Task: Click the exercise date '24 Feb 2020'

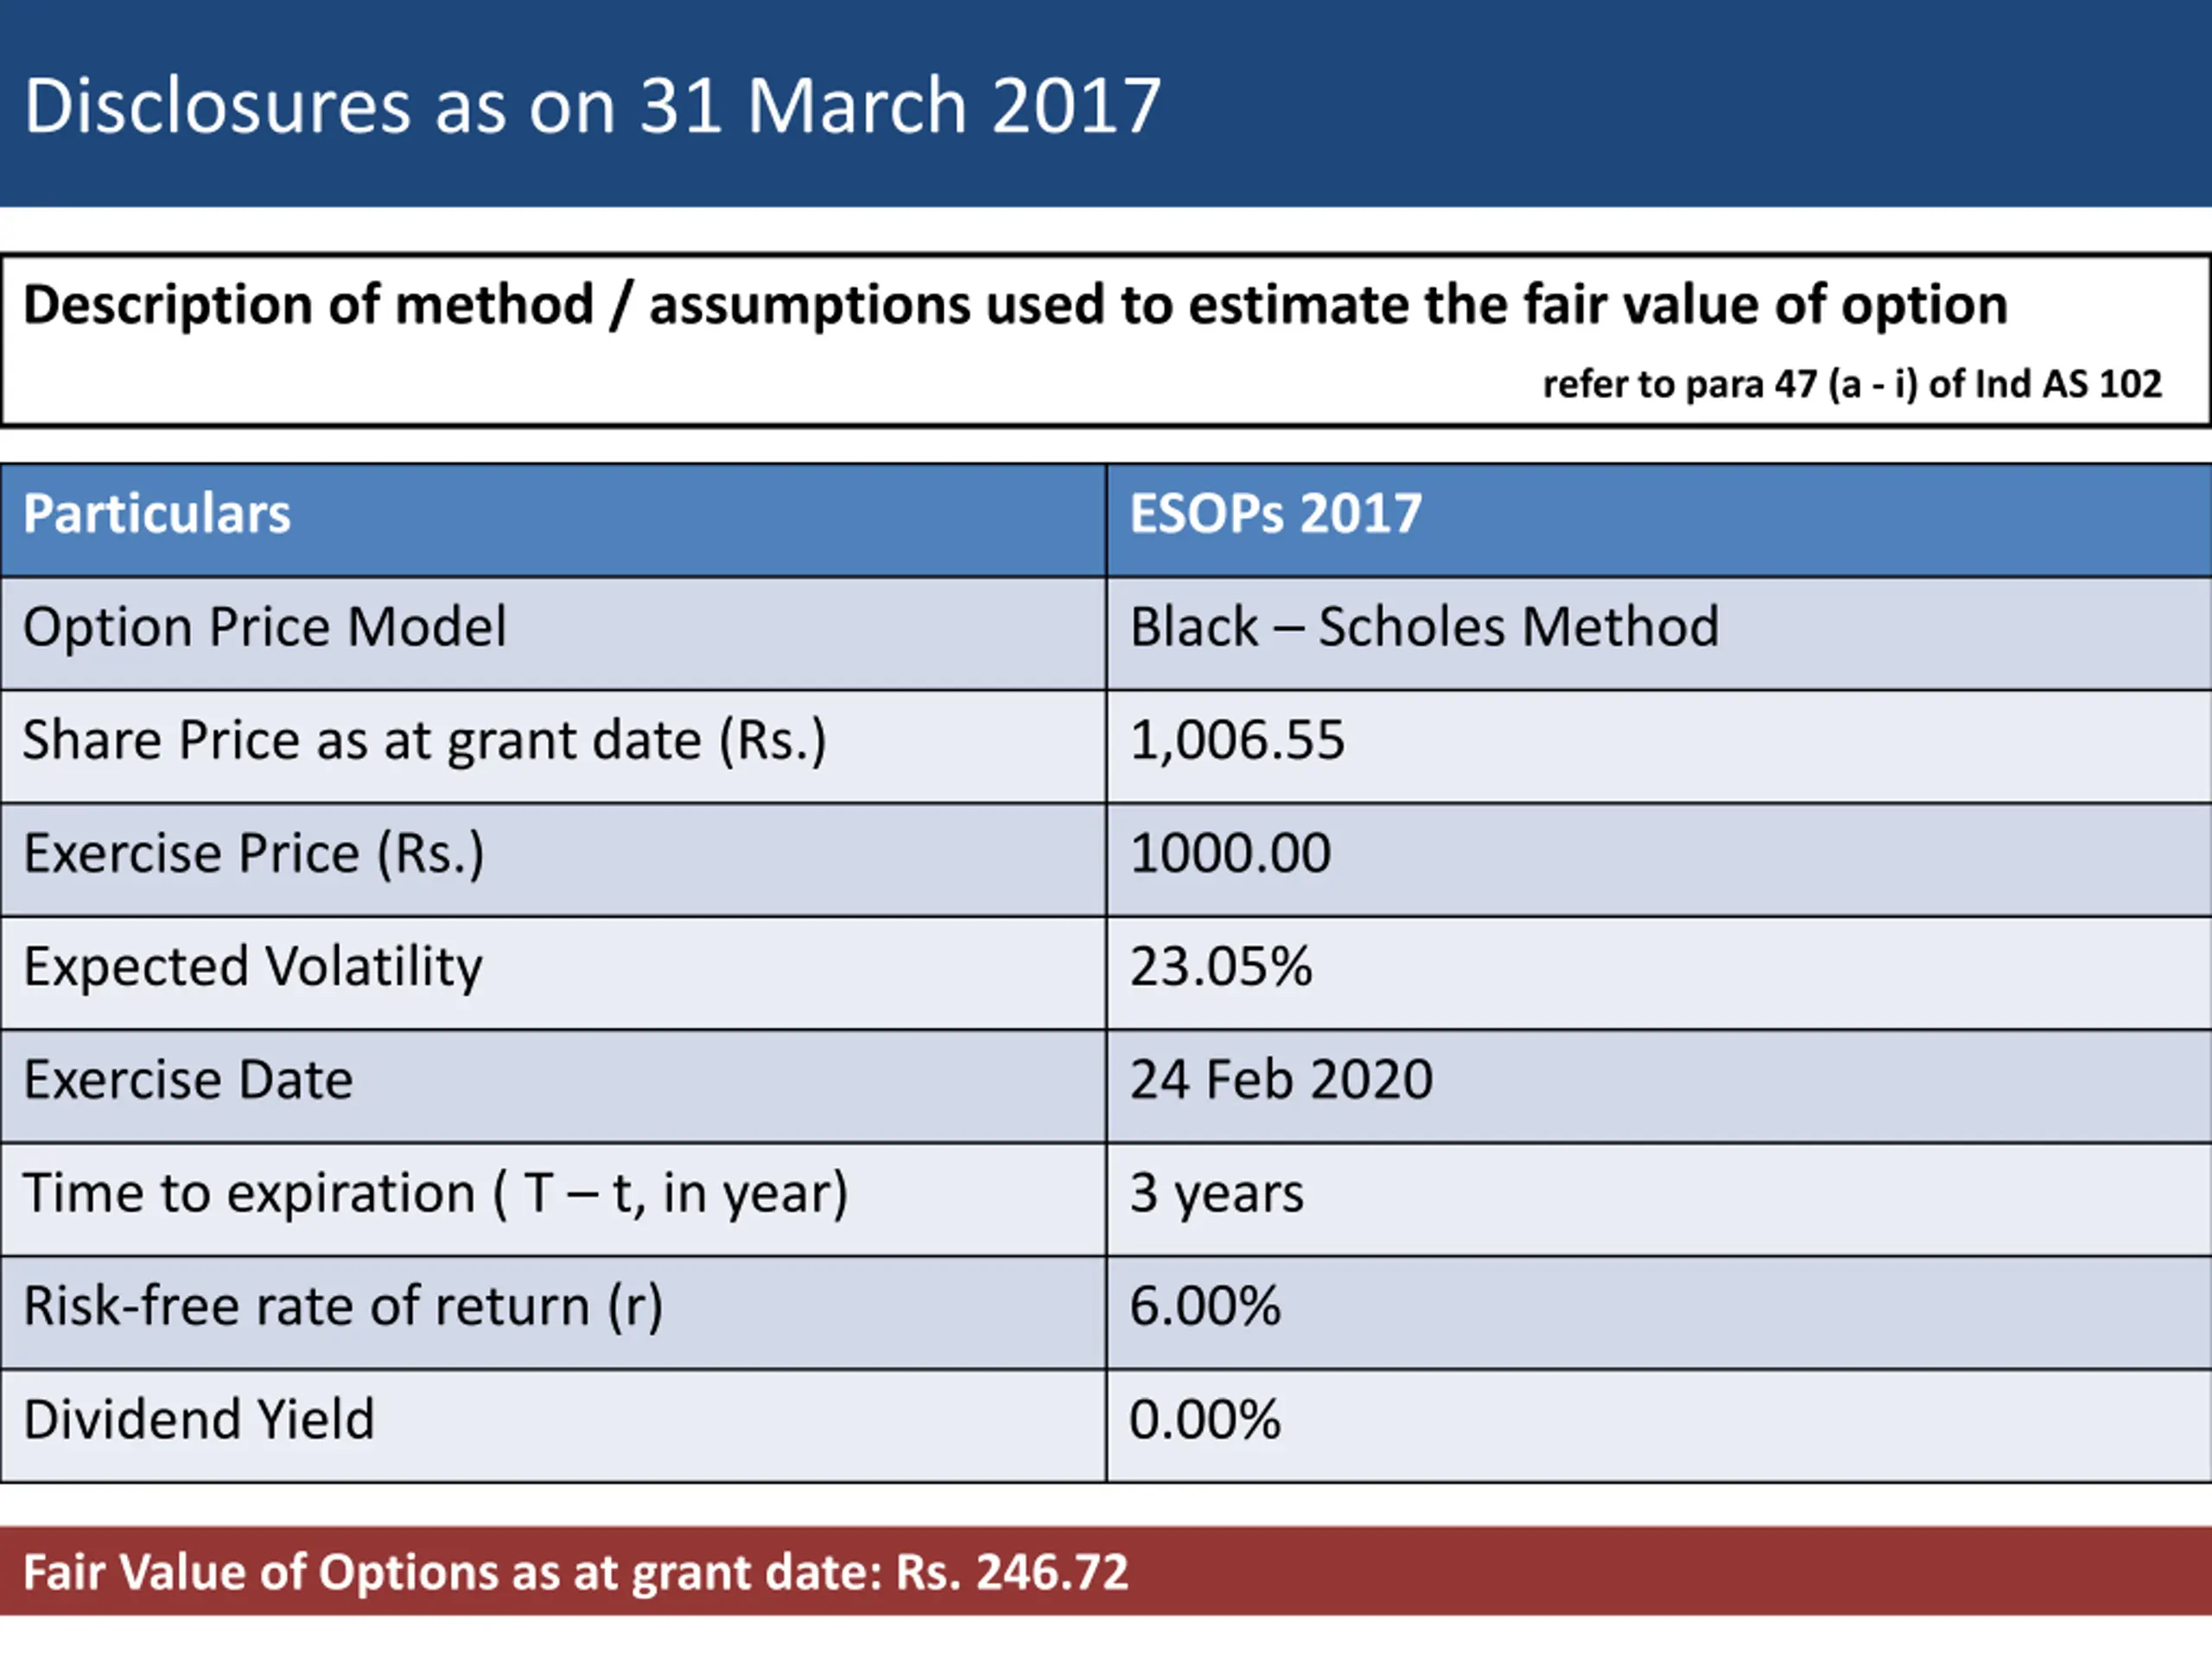Action: pyautogui.click(x=1281, y=1080)
